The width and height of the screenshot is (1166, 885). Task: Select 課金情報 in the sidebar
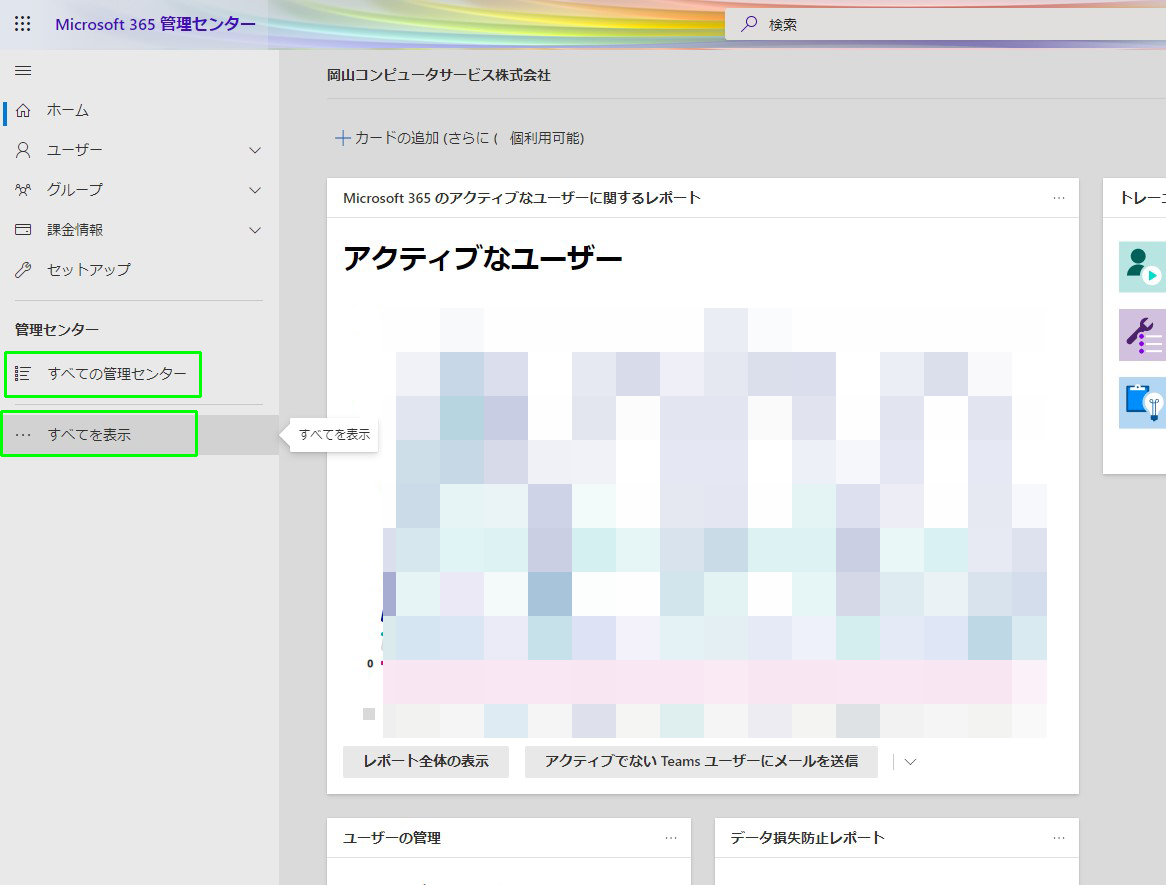point(75,230)
